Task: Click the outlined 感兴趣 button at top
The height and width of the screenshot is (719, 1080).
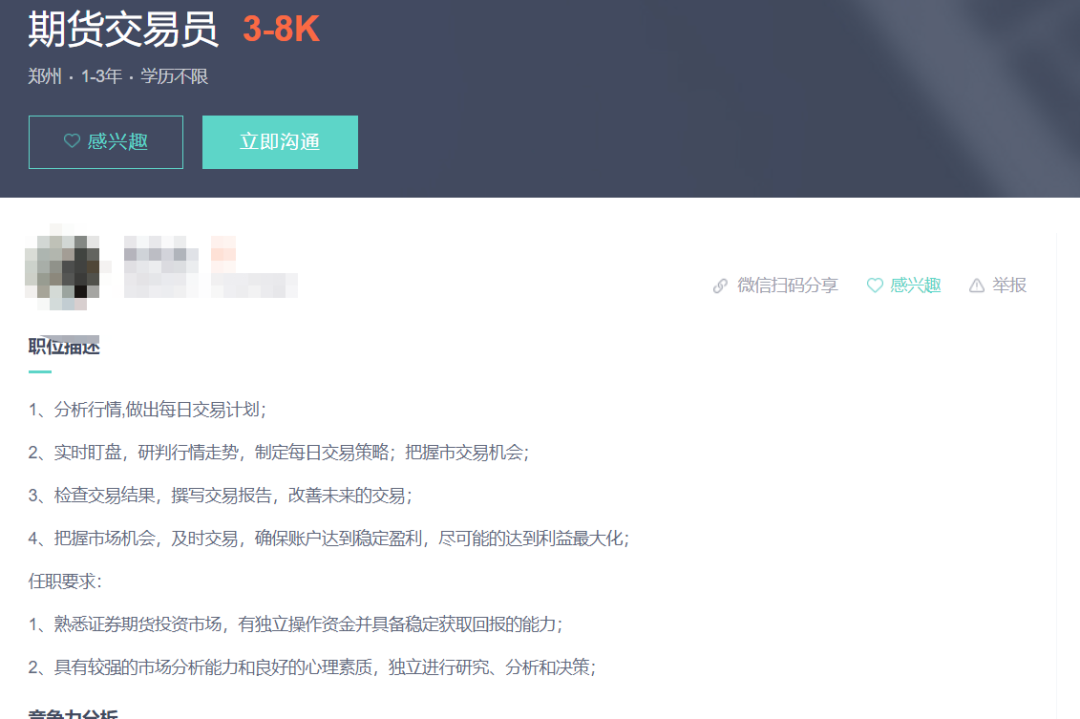Action: click(x=106, y=142)
